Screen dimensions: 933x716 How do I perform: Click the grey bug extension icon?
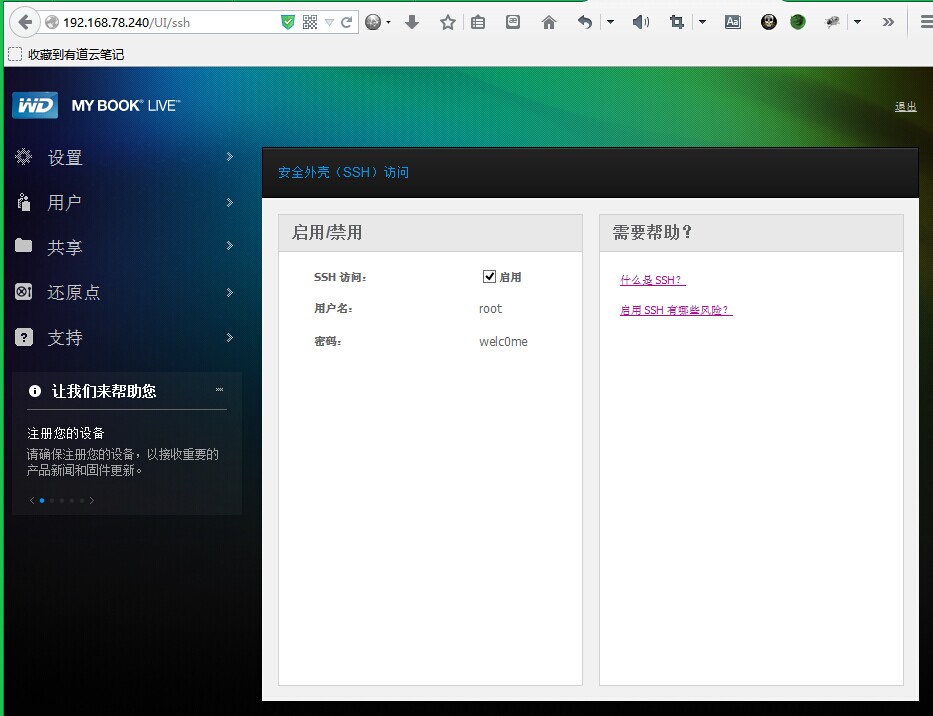click(832, 23)
